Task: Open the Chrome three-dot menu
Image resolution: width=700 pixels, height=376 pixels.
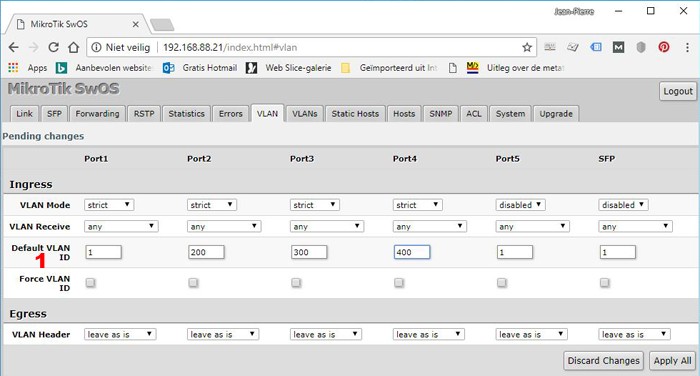Action: click(x=688, y=47)
